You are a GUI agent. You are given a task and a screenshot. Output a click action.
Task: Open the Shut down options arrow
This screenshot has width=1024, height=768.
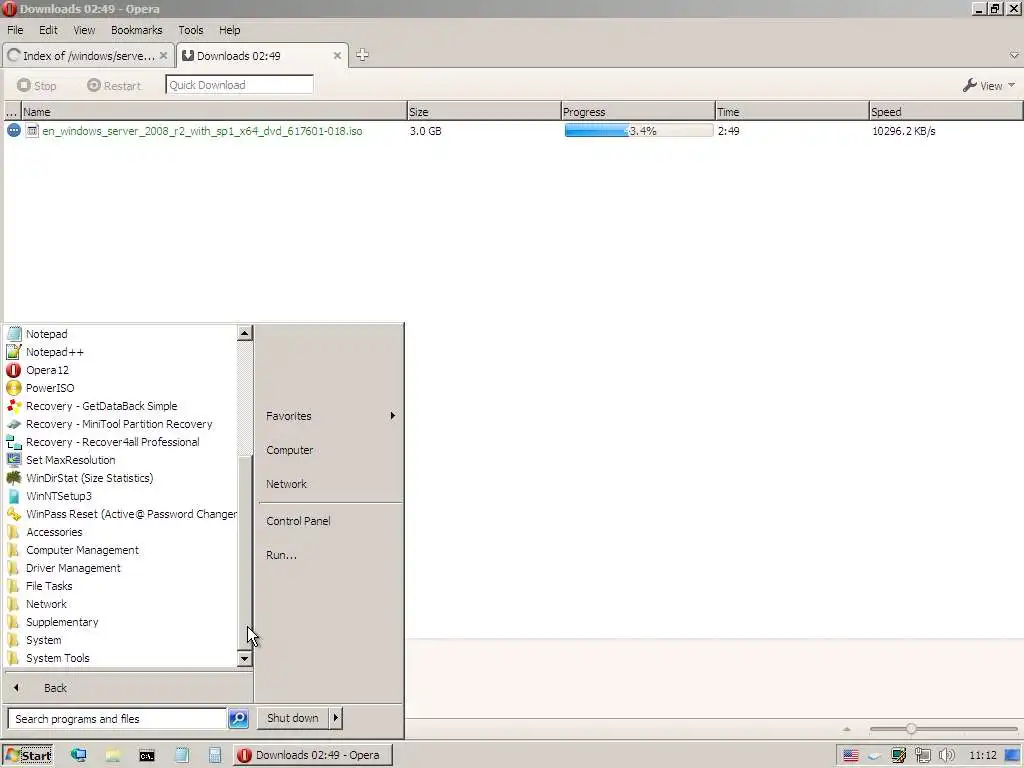(336, 718)
